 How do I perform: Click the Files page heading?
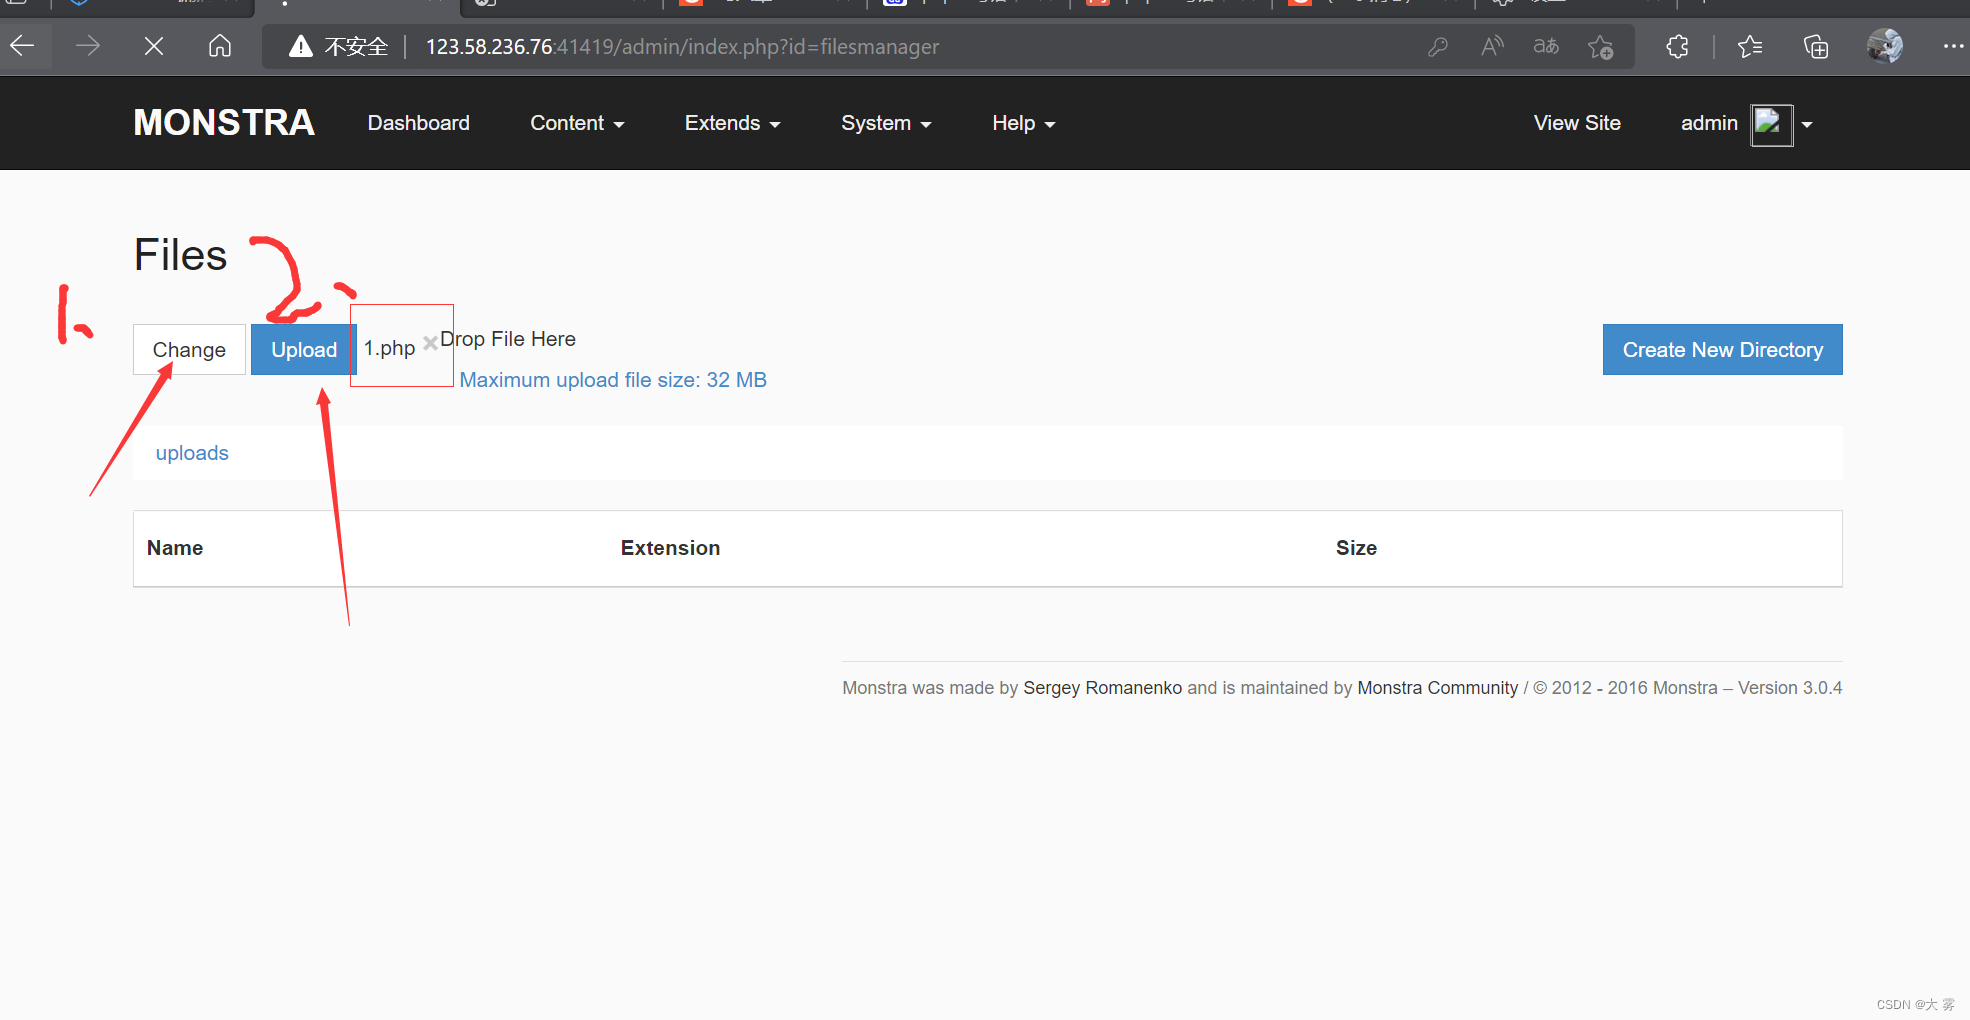tap(181, 255)
